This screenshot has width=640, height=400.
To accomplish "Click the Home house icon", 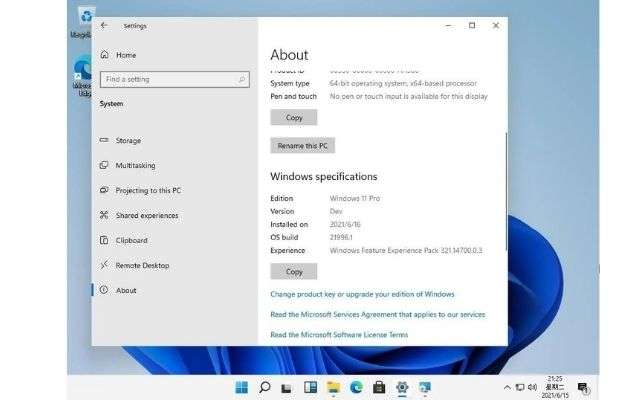I will pos(104,54).
